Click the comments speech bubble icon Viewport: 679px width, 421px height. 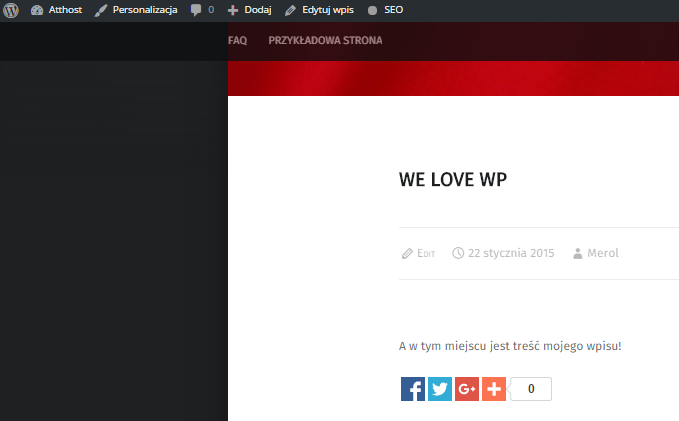pos(196,10)
